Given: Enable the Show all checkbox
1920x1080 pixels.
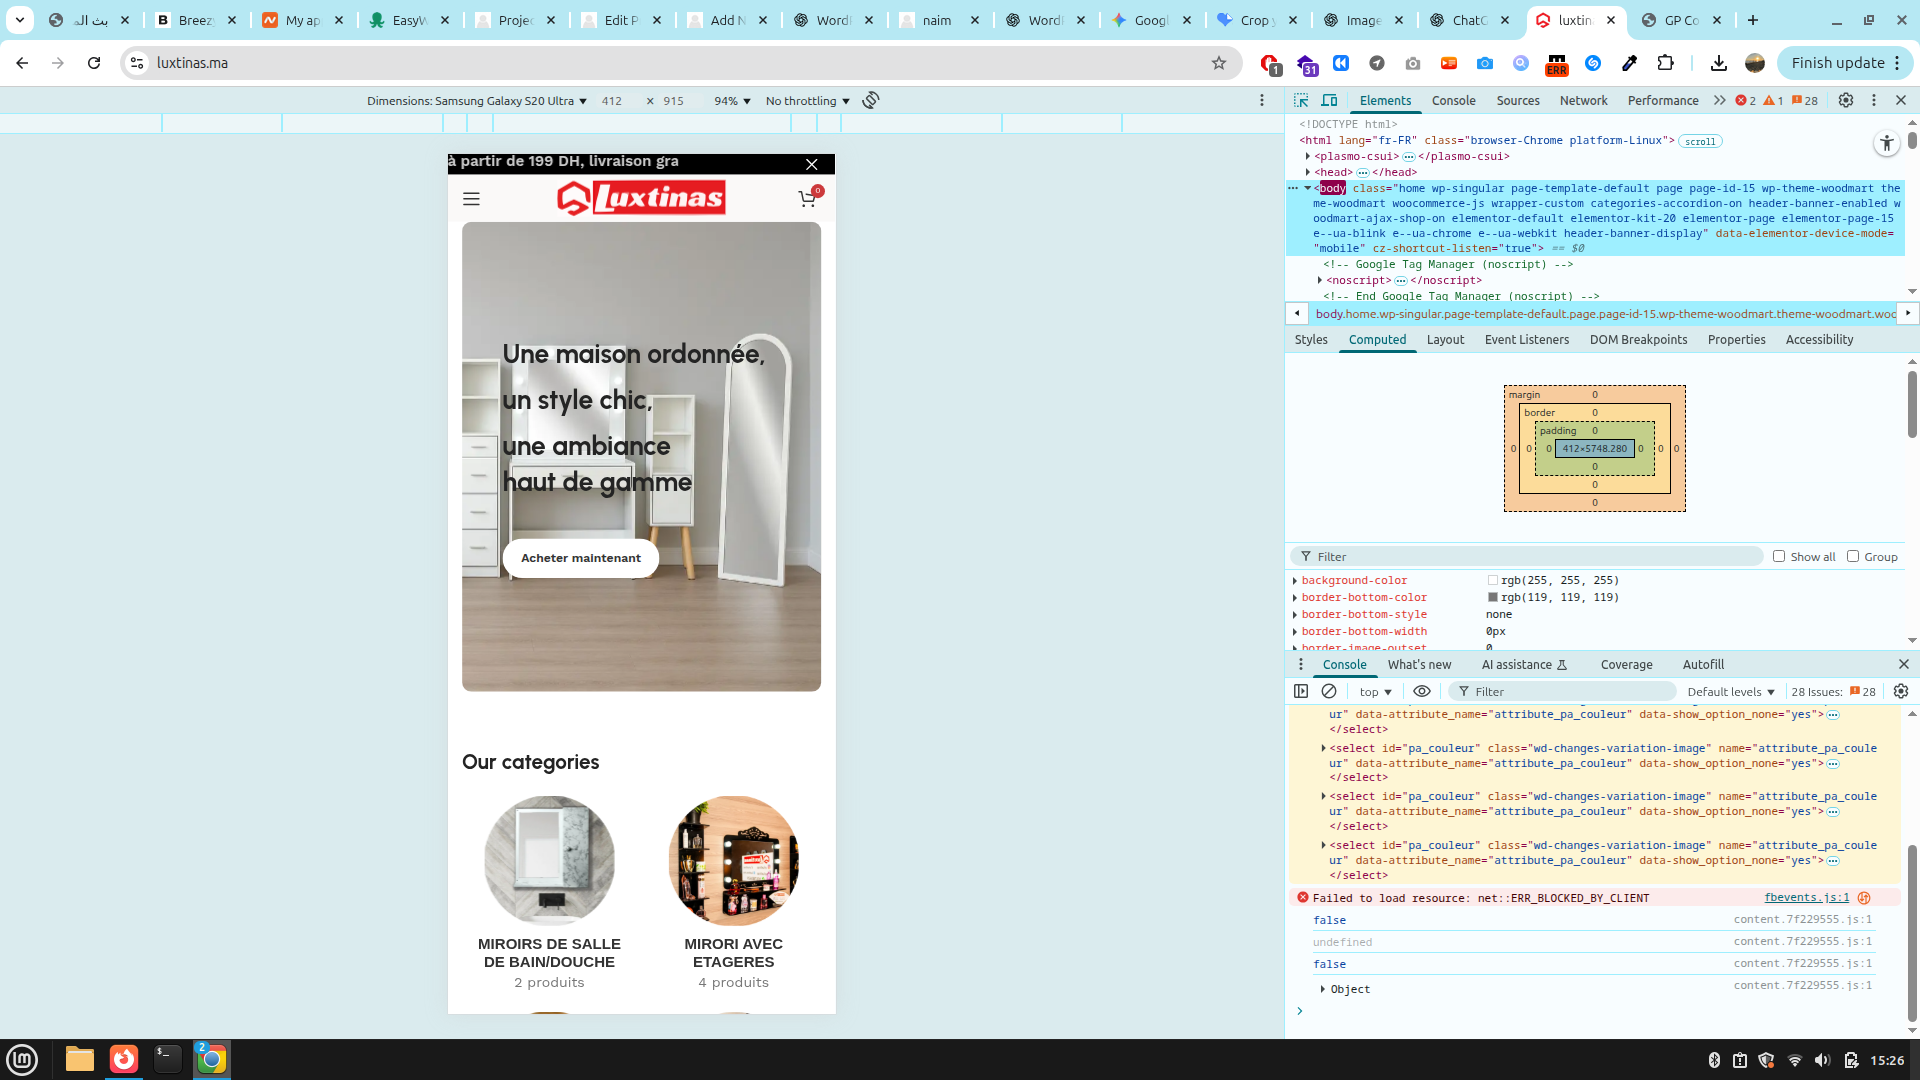Looking at the screenshot, I should click(x=1779, y=556).
